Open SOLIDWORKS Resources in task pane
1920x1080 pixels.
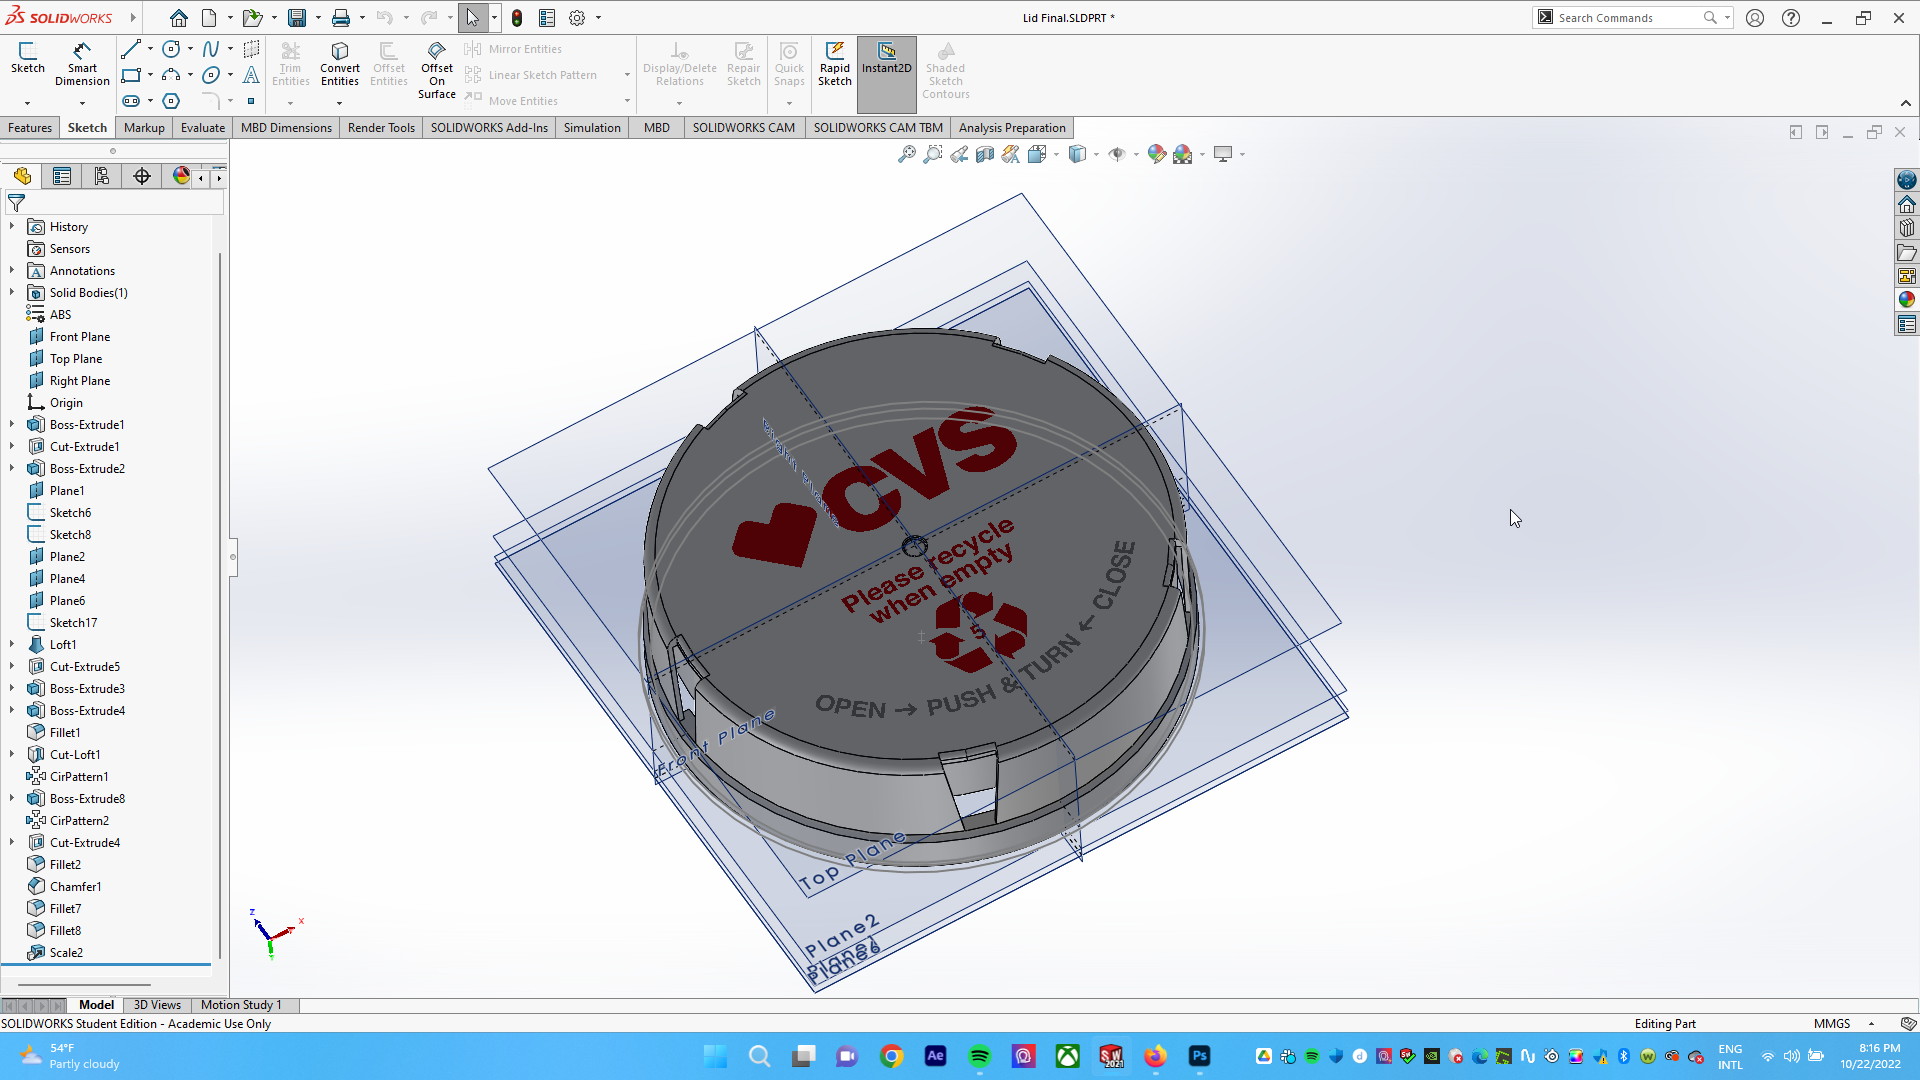(1907, 204)
